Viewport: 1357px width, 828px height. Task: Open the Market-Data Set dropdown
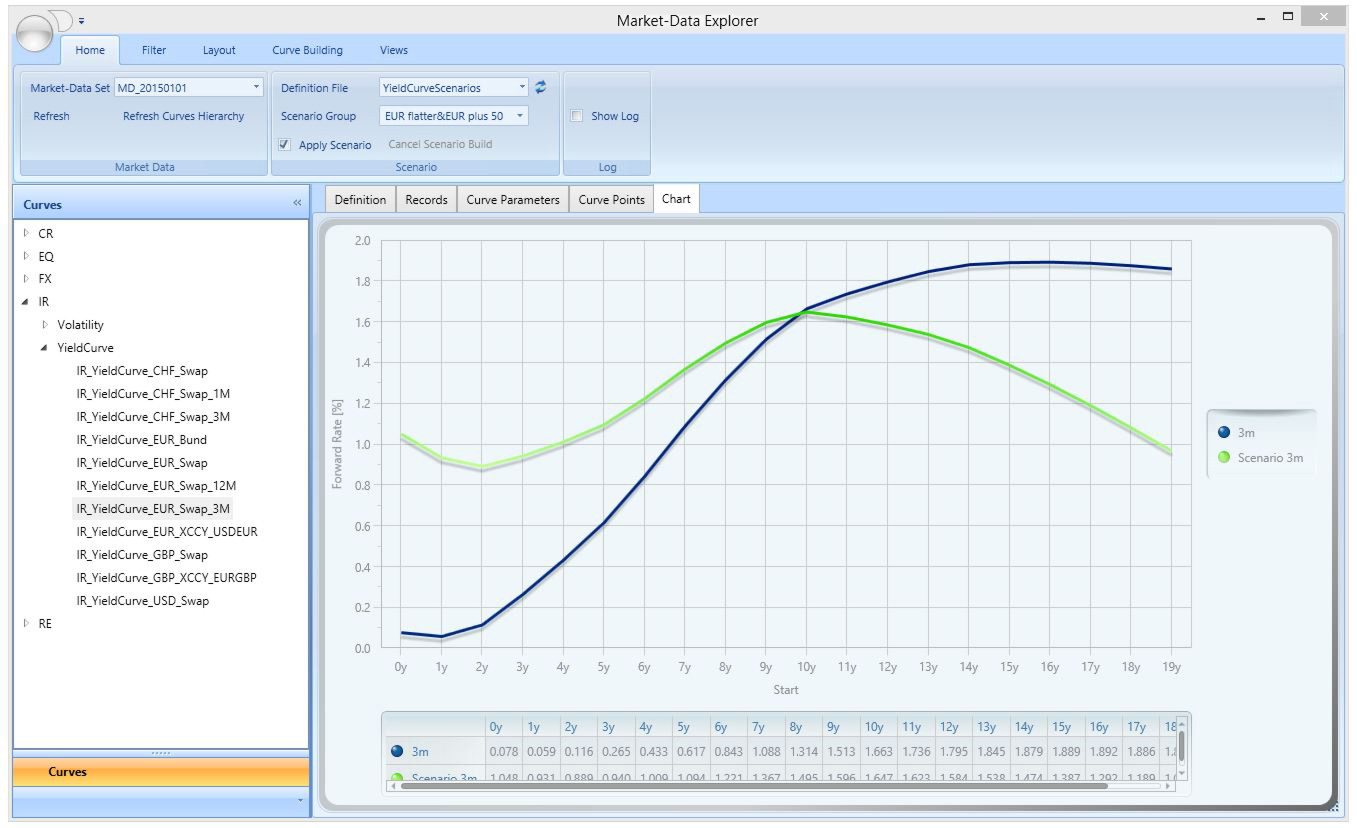[x=257, y=87]
